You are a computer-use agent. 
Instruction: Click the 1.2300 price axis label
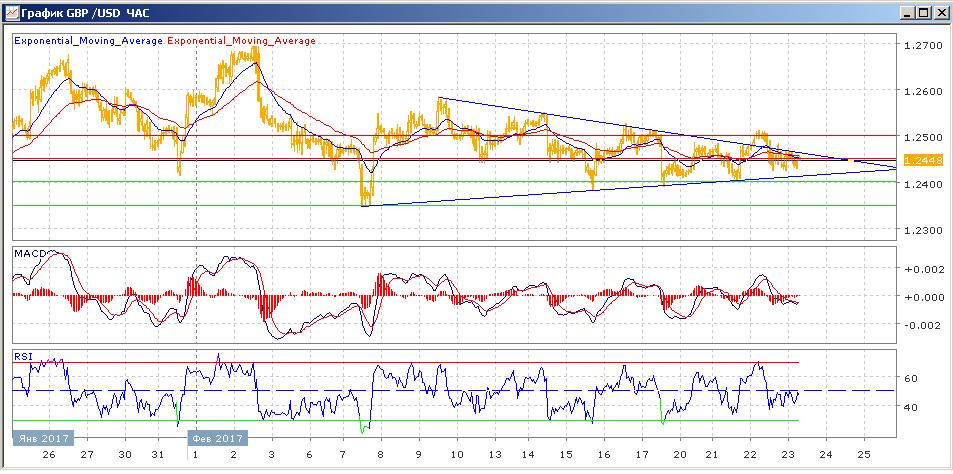[x=922, y=231]
